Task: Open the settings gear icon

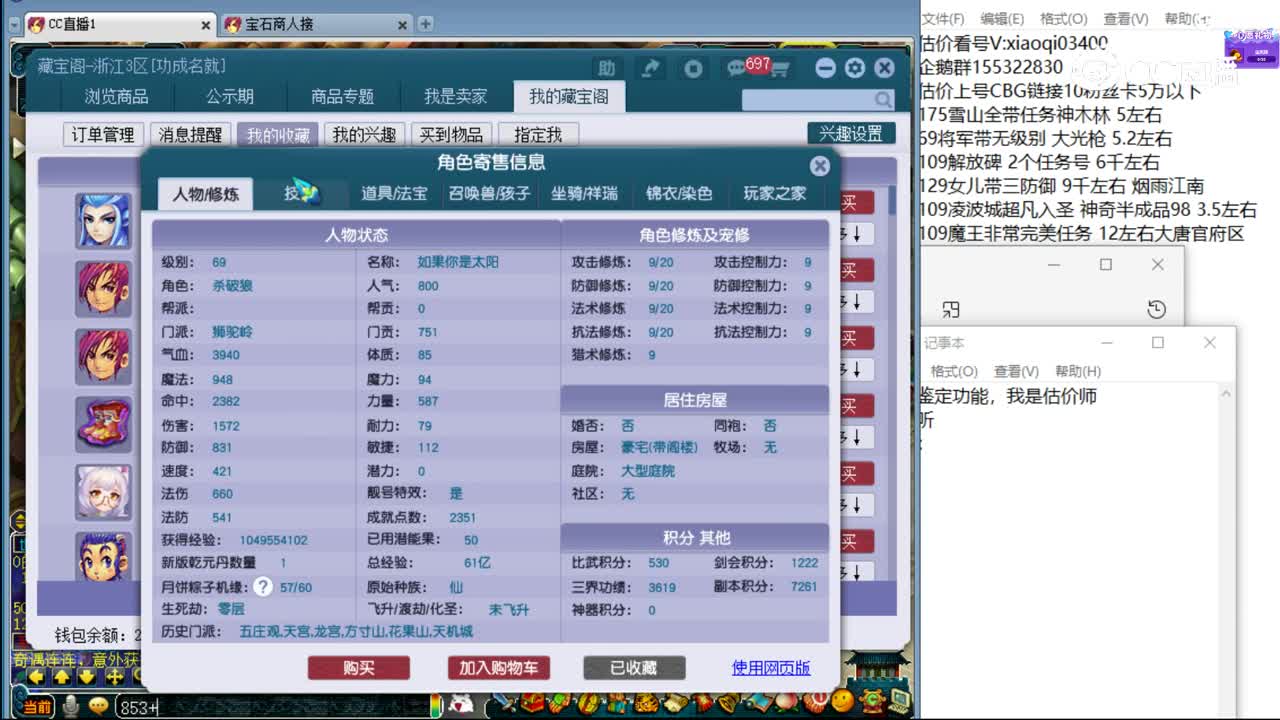Action: coord(854,68)
